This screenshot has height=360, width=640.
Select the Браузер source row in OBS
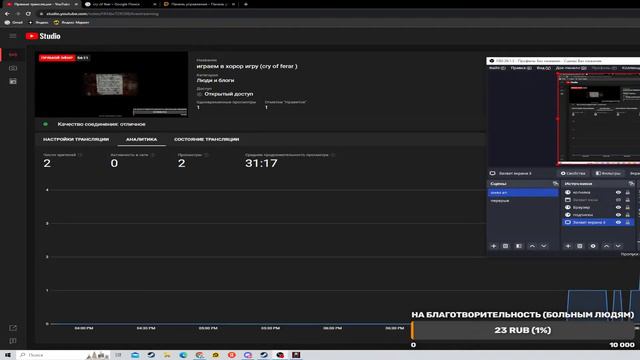598,207
